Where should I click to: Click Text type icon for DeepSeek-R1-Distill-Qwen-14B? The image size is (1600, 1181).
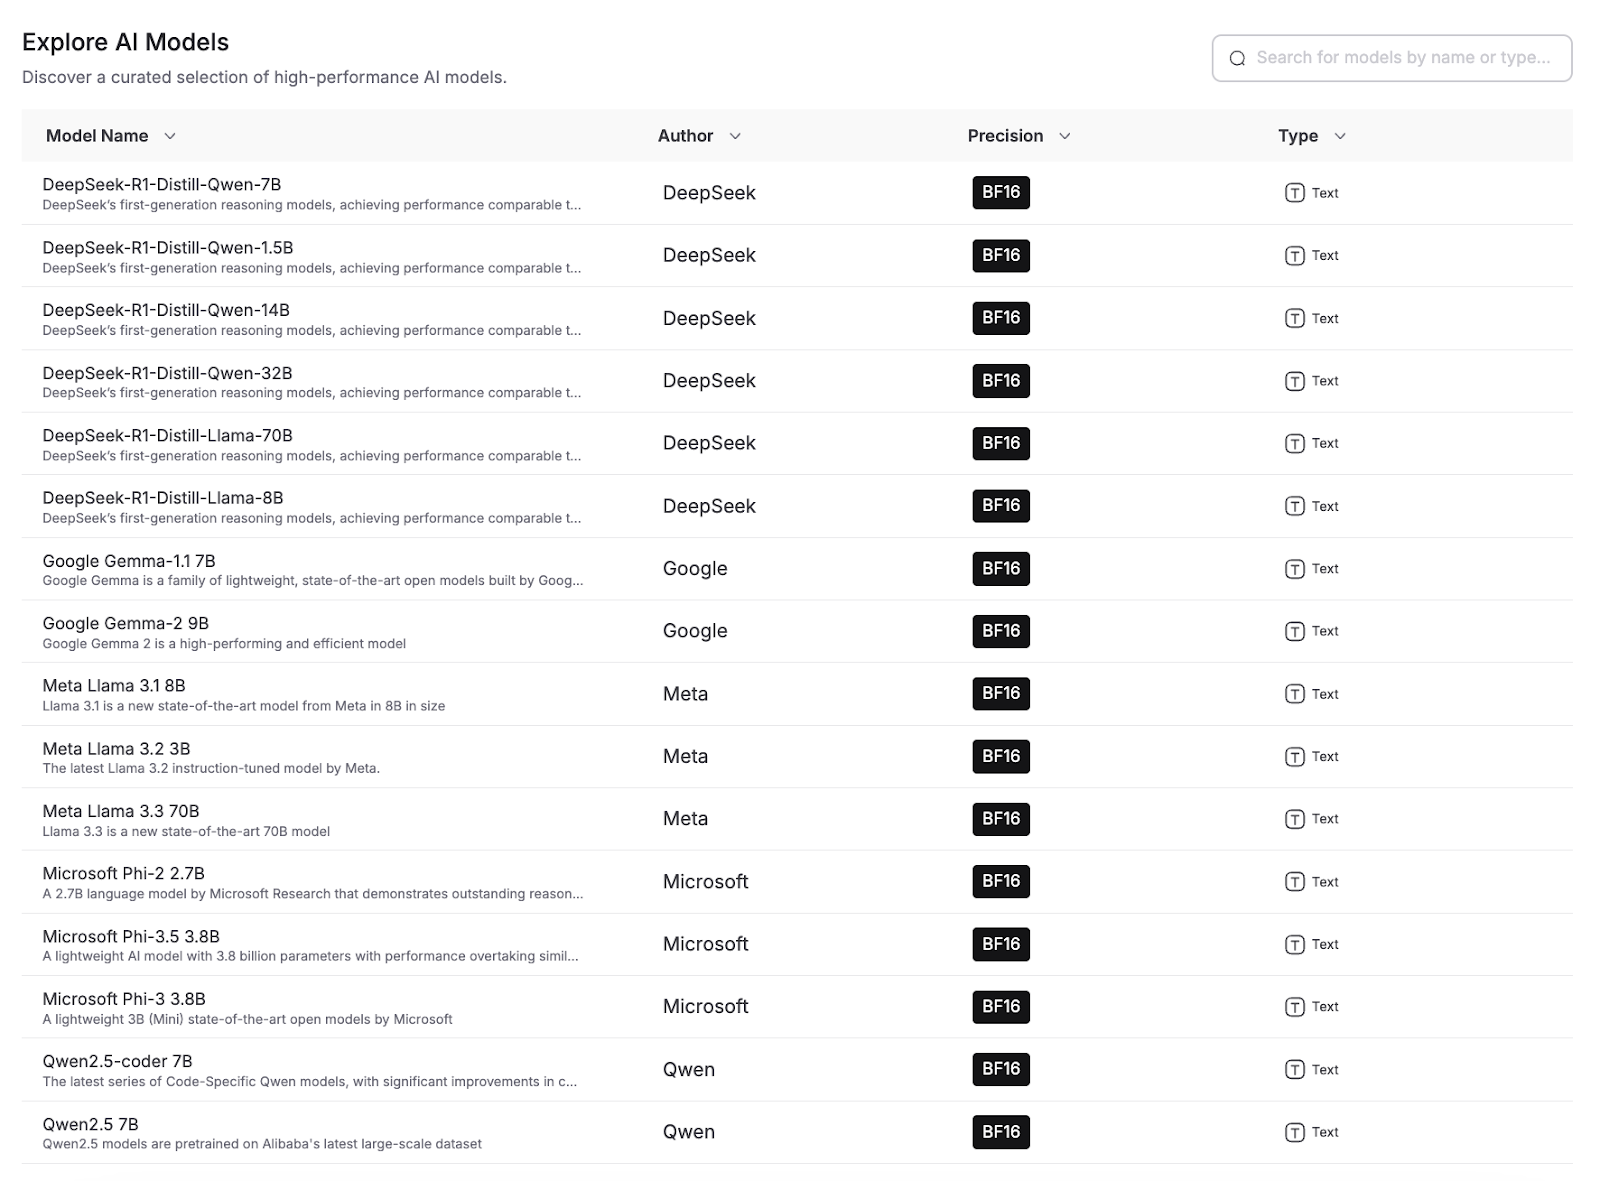1294,318
